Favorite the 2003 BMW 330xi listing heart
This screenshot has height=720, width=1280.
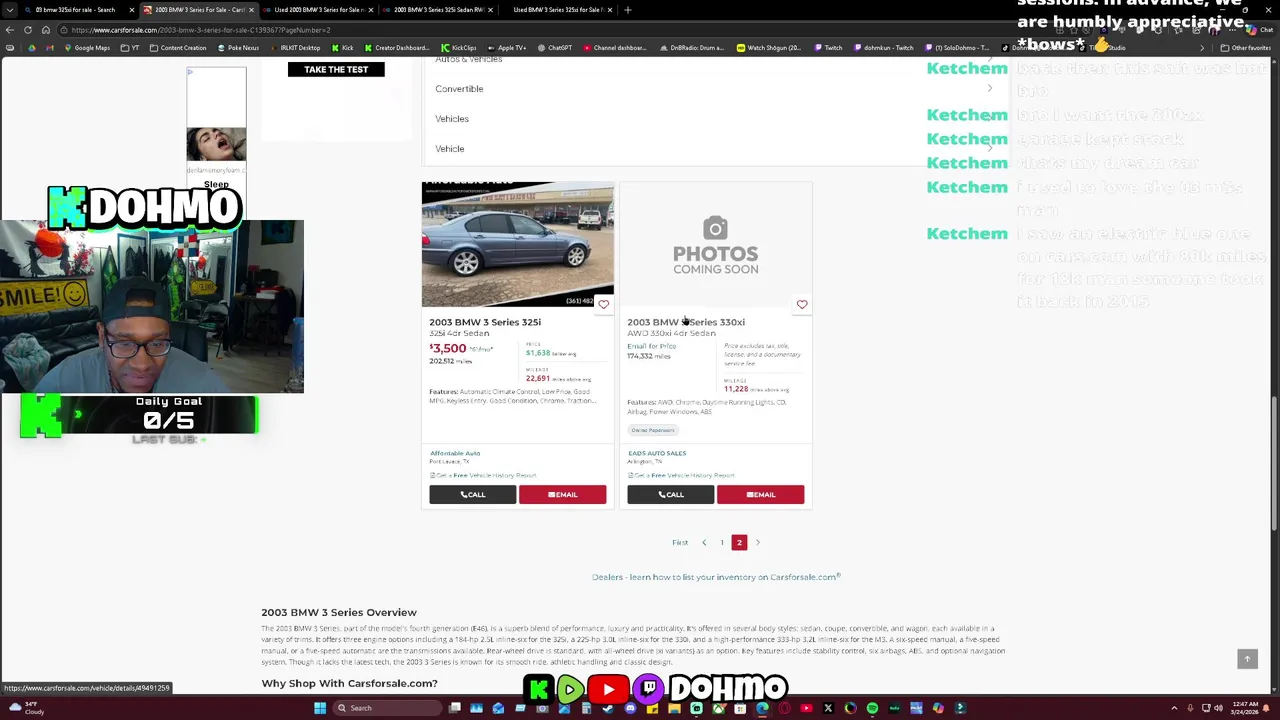(x=801, y=304)
